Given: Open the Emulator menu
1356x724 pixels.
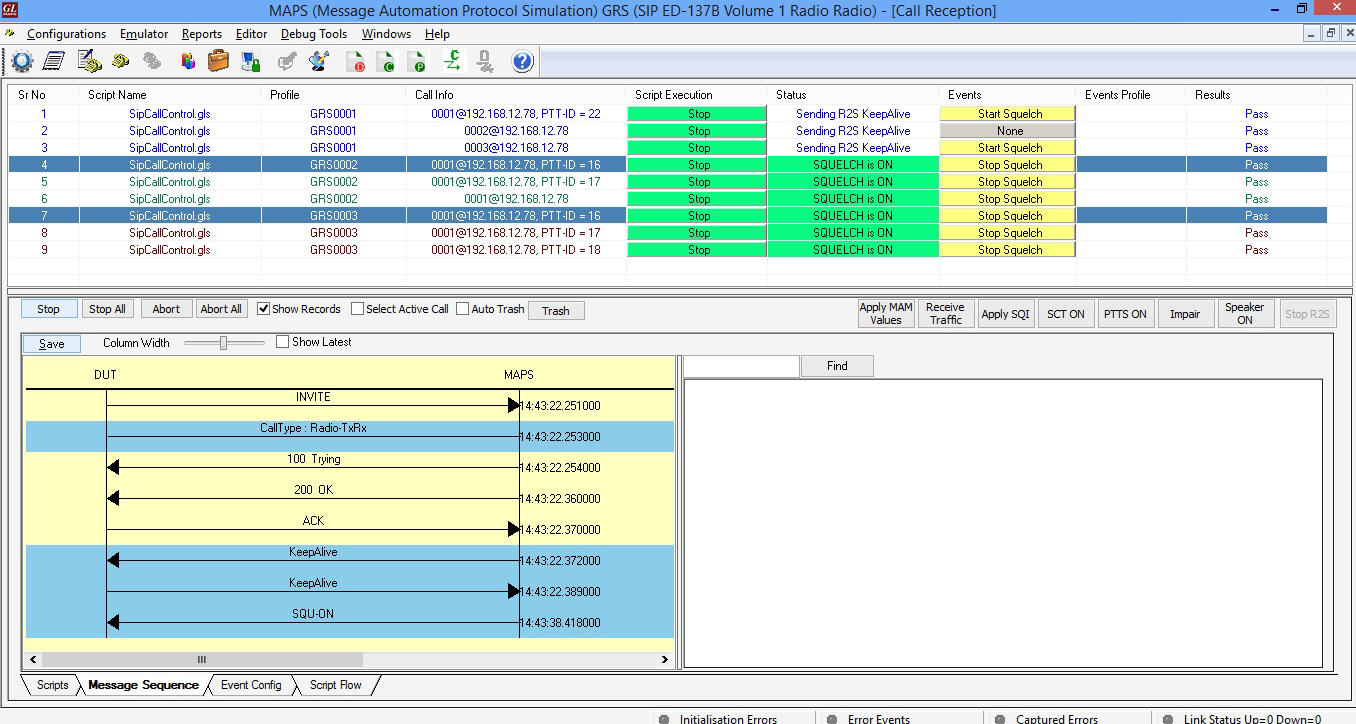Looking at the screenshot, I should coord(144,34).
